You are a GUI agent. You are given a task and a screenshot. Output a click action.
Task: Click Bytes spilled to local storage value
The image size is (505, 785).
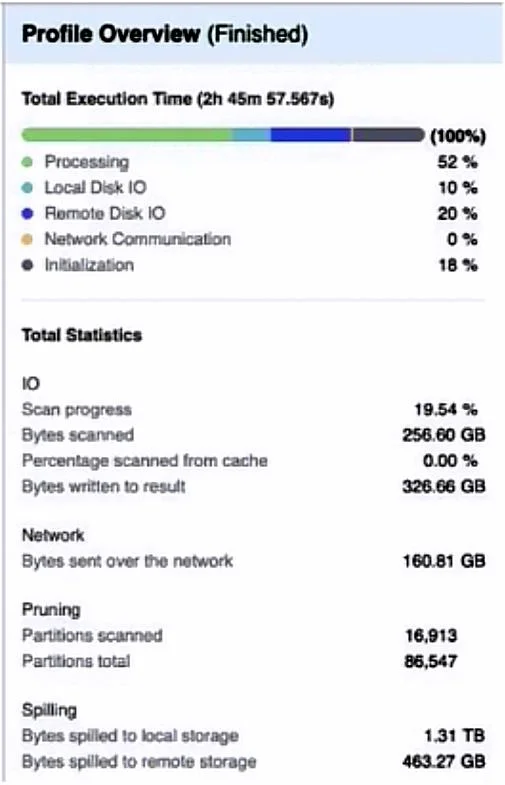click(454, 736)
